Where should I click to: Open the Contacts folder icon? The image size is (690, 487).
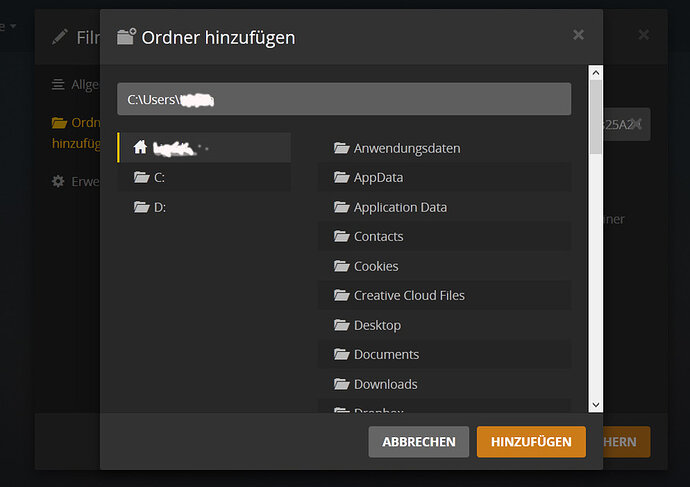[341, 236]
